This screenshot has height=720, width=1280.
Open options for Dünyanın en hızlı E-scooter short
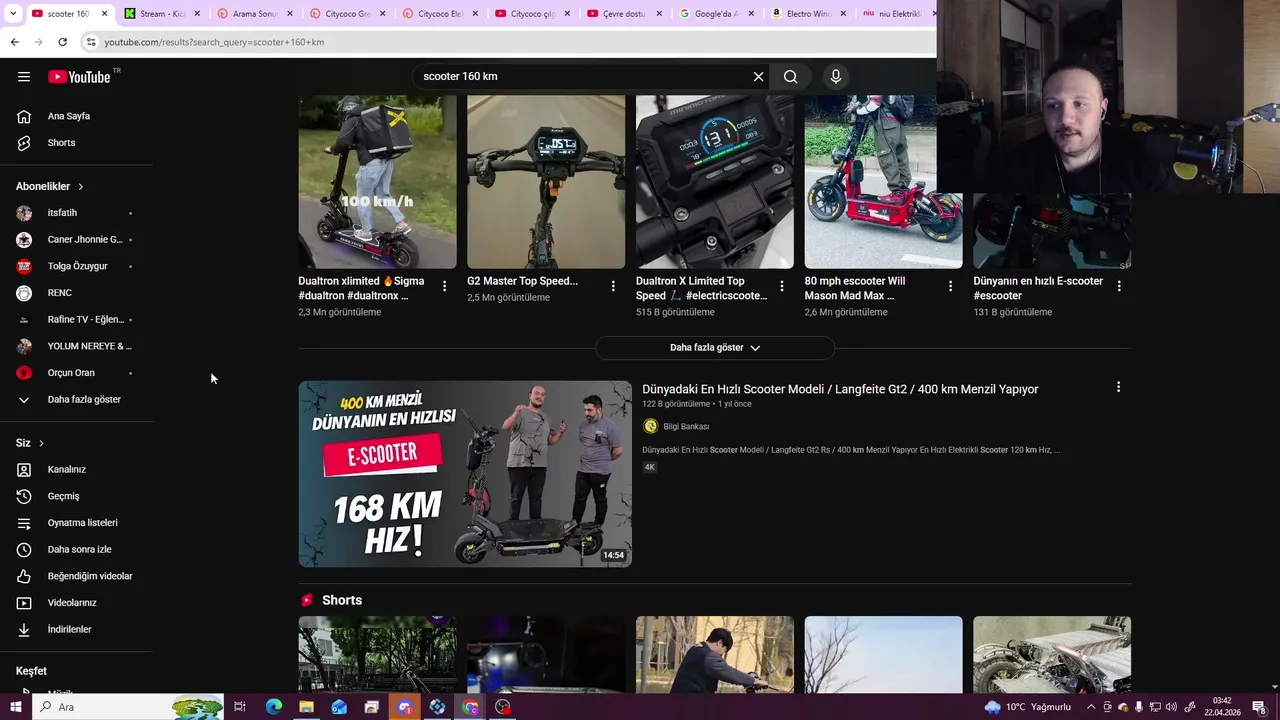click(x=1119, y=286)
